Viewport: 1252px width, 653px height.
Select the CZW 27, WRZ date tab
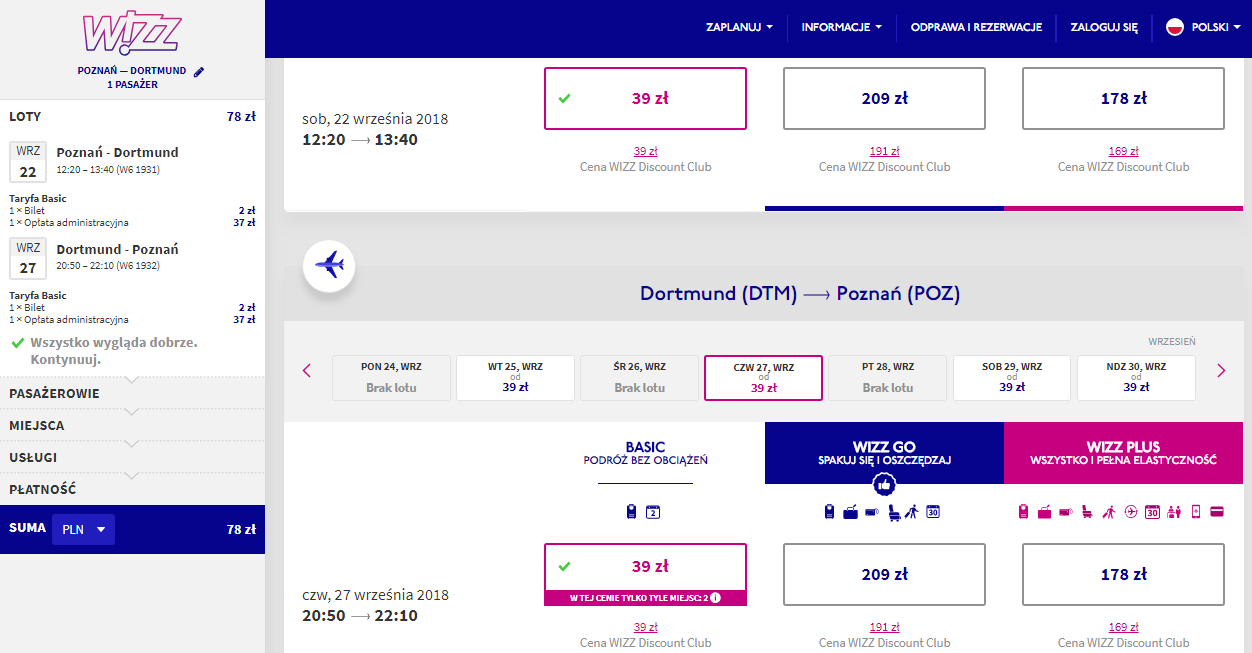(x=763, y=378)
